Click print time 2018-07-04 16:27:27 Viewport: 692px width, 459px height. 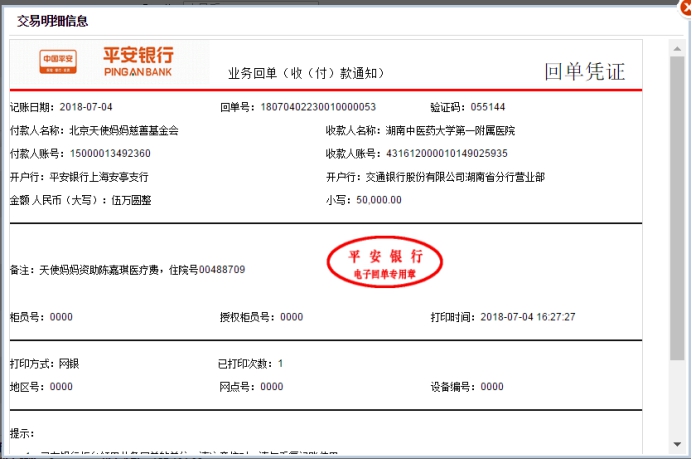coord(528,317)
